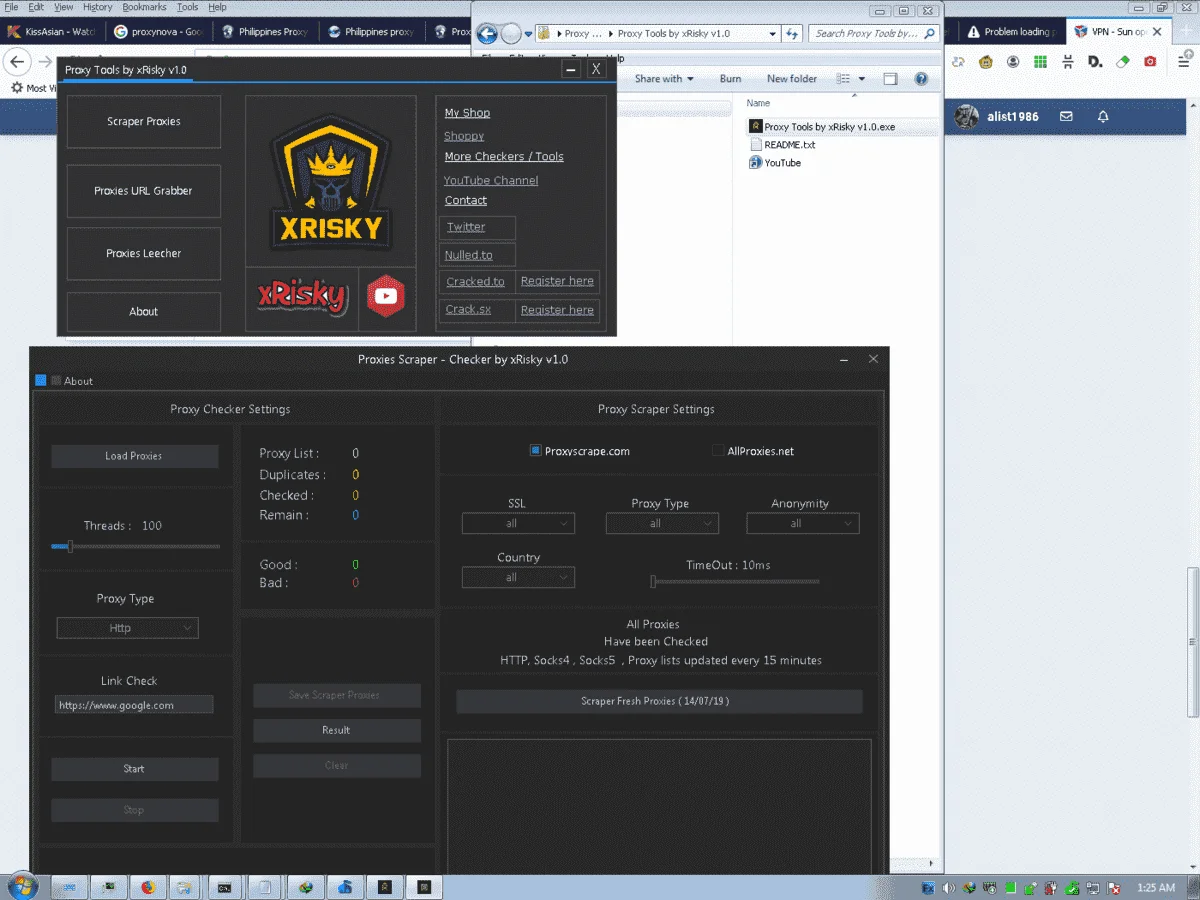Toggle the Explorer preview pane icon

(x=890, y=79)
